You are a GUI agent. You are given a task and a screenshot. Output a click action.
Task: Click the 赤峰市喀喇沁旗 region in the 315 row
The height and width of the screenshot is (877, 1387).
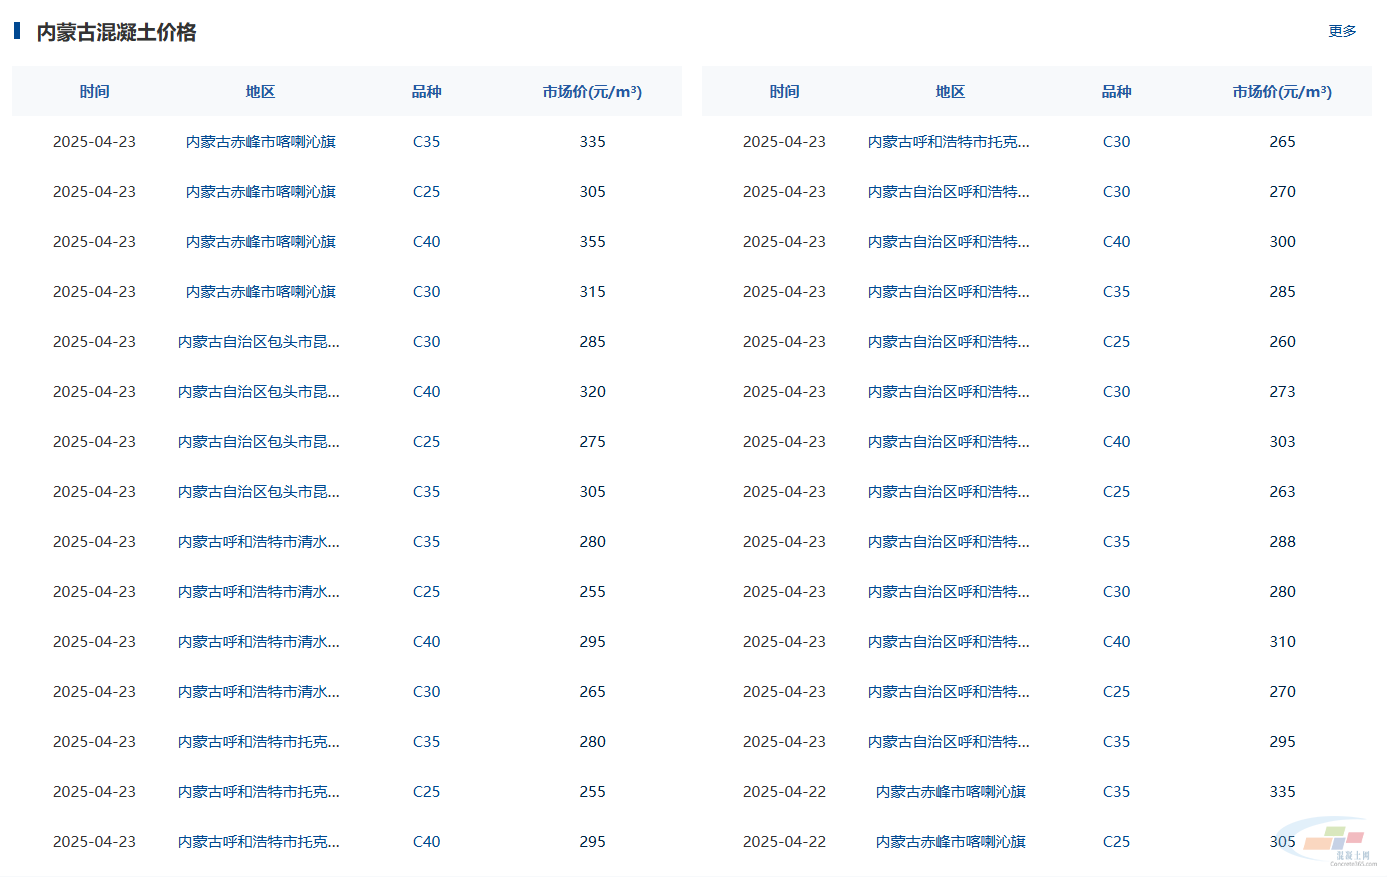pyautogui.click(x=260, y=292)
